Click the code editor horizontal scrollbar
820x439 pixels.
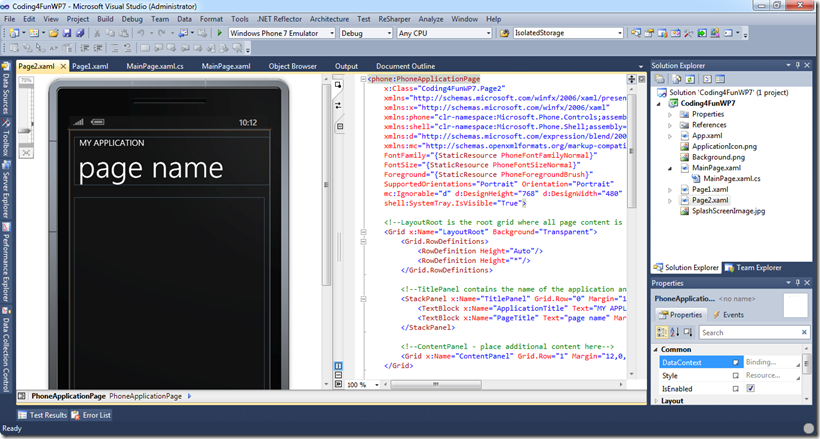pyautogui.click(x=436, y=385)
